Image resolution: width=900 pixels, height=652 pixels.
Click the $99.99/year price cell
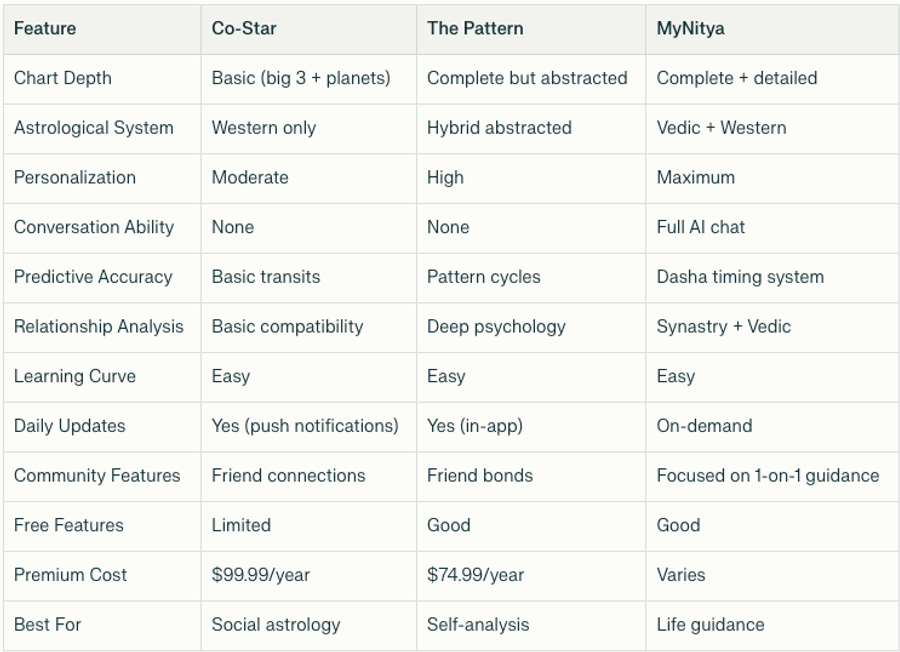click(260, 575)
